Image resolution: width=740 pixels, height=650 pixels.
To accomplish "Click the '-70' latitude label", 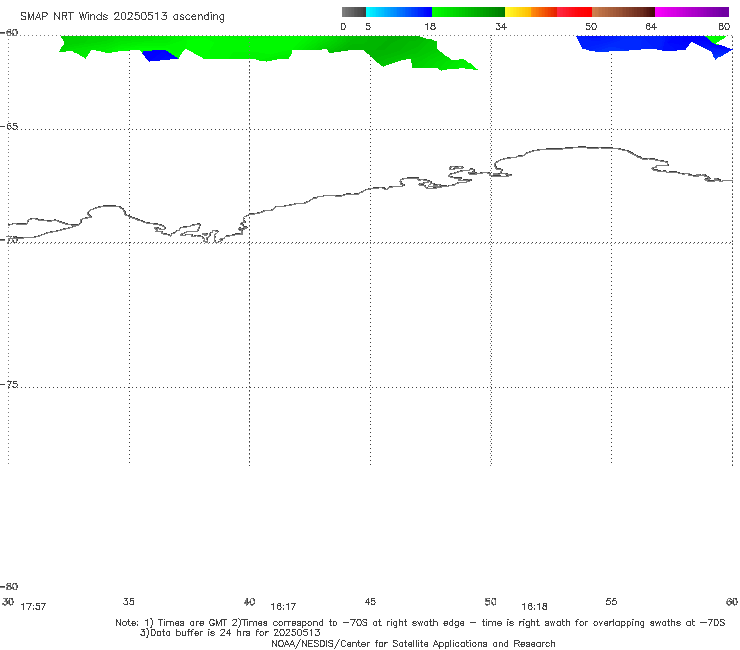I will (9, 240).
